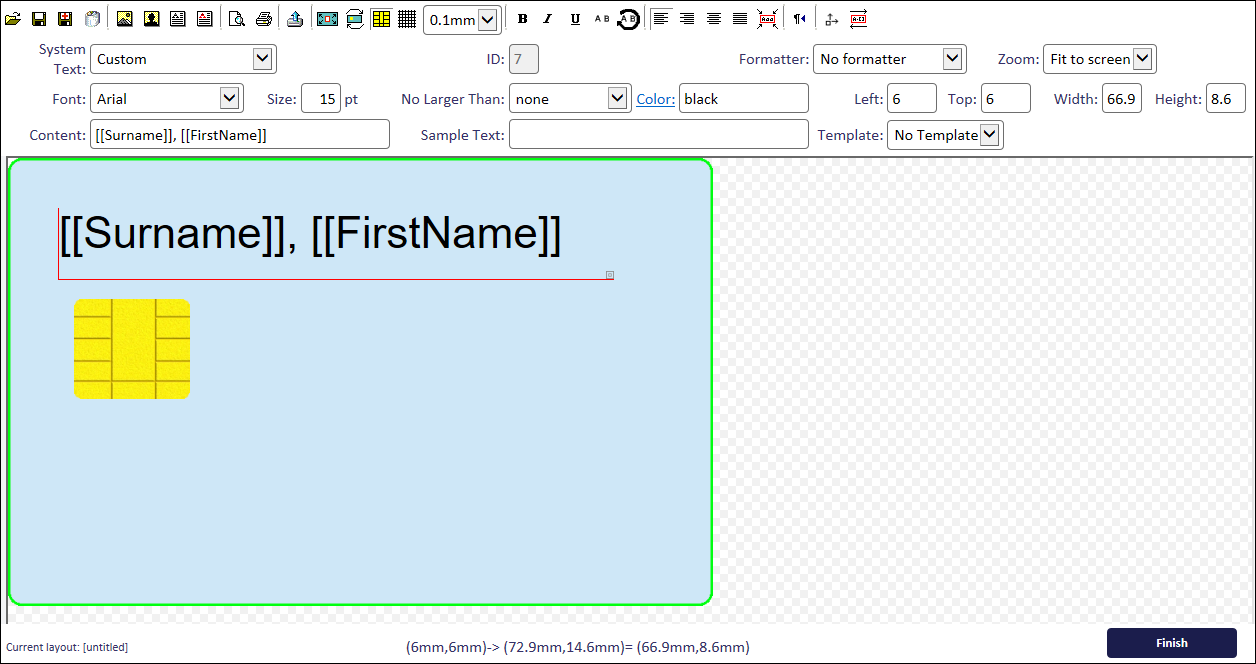Image resolution: width=1256 pixels, height=664 pixels.
Task: Flip the card with the rotate arrows icon
Action: tap(355, 18)
